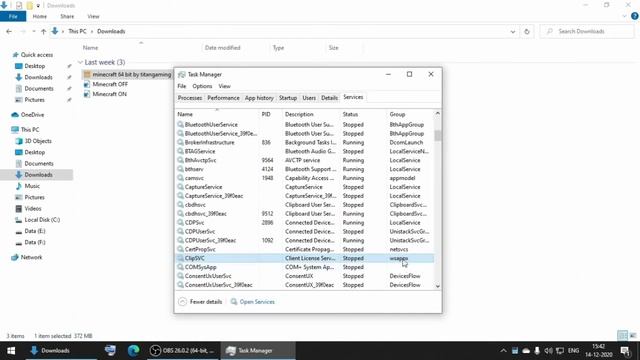
Task: Open the notification center icon
Action: (x=625, y=351)
